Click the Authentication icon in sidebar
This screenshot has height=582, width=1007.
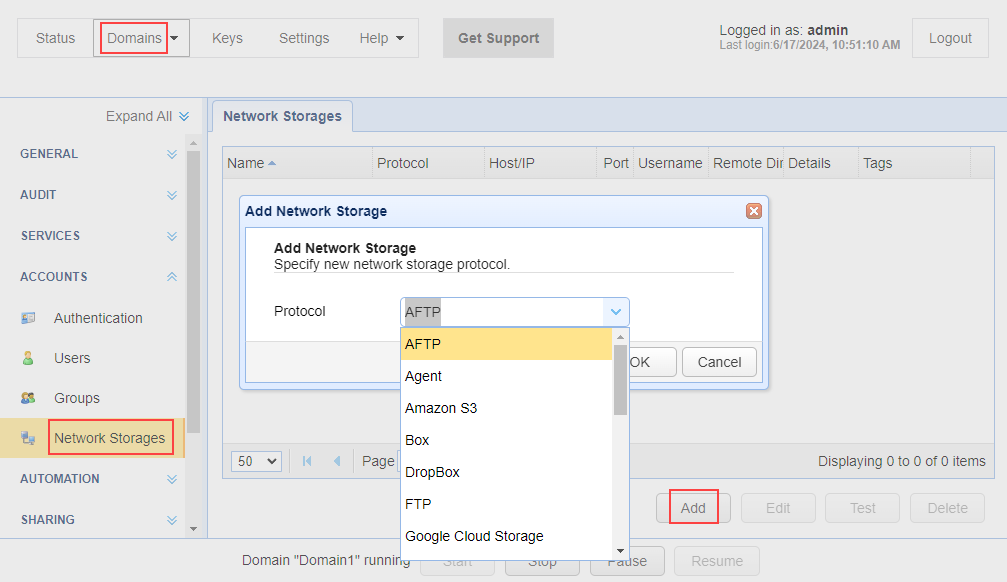coord(28,318)
